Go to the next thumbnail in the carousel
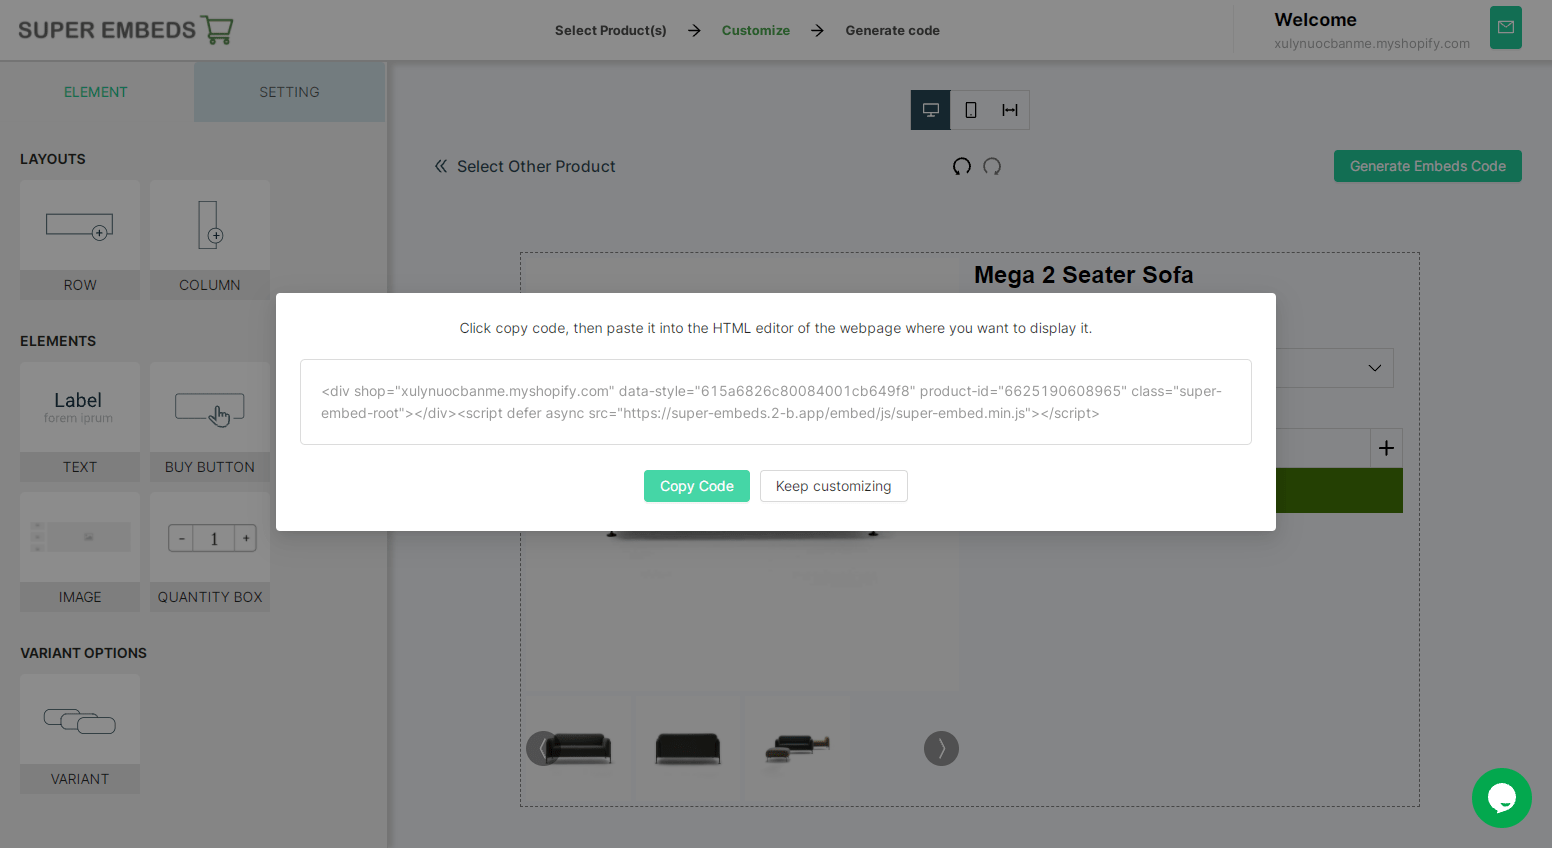 (x=941, y=748)
